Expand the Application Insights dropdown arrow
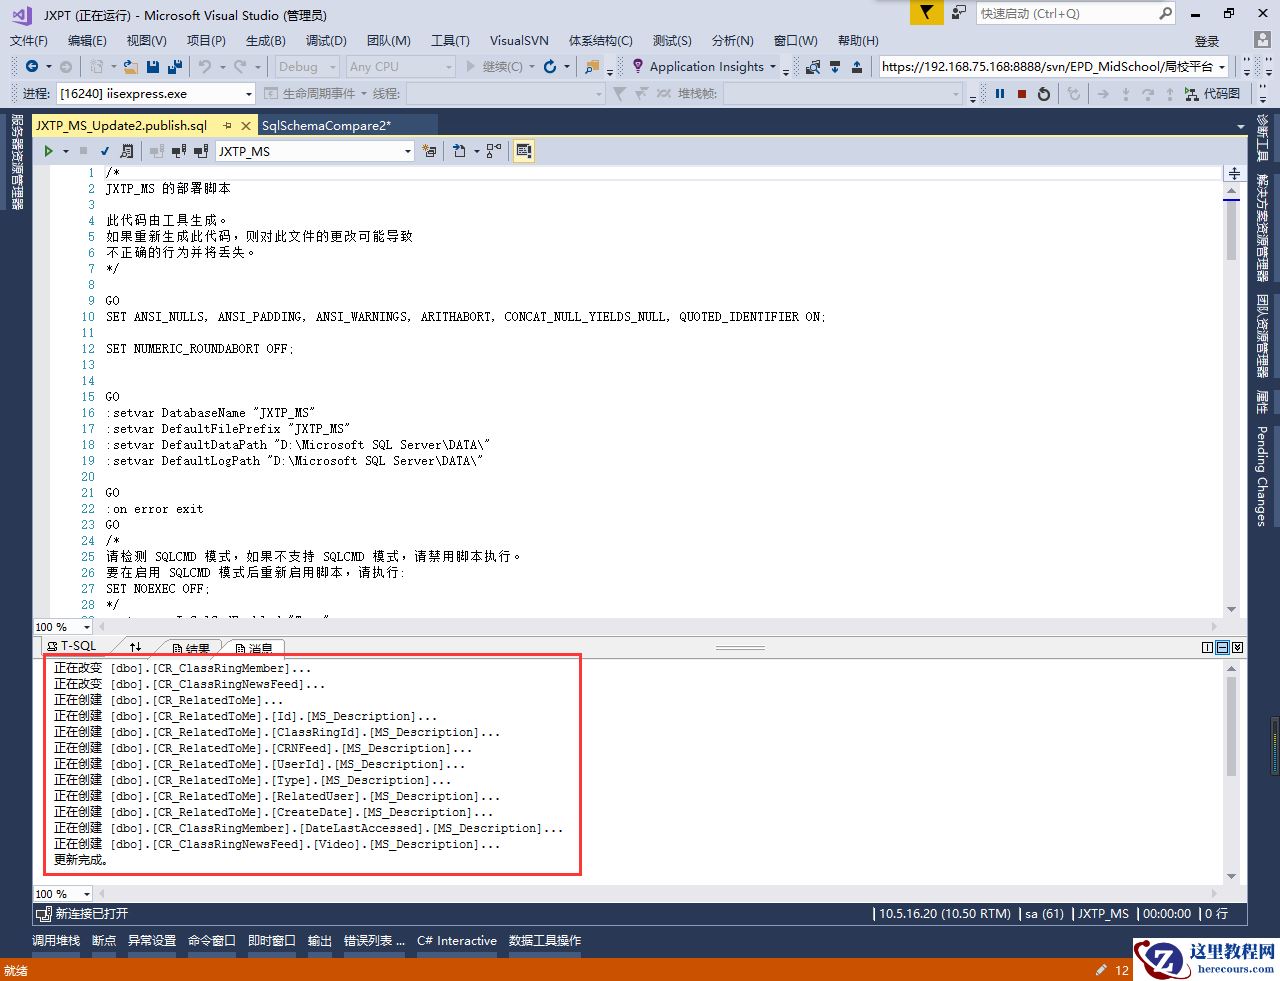Viewport: 1280px width, 981px height. click(x=772, y=67)
